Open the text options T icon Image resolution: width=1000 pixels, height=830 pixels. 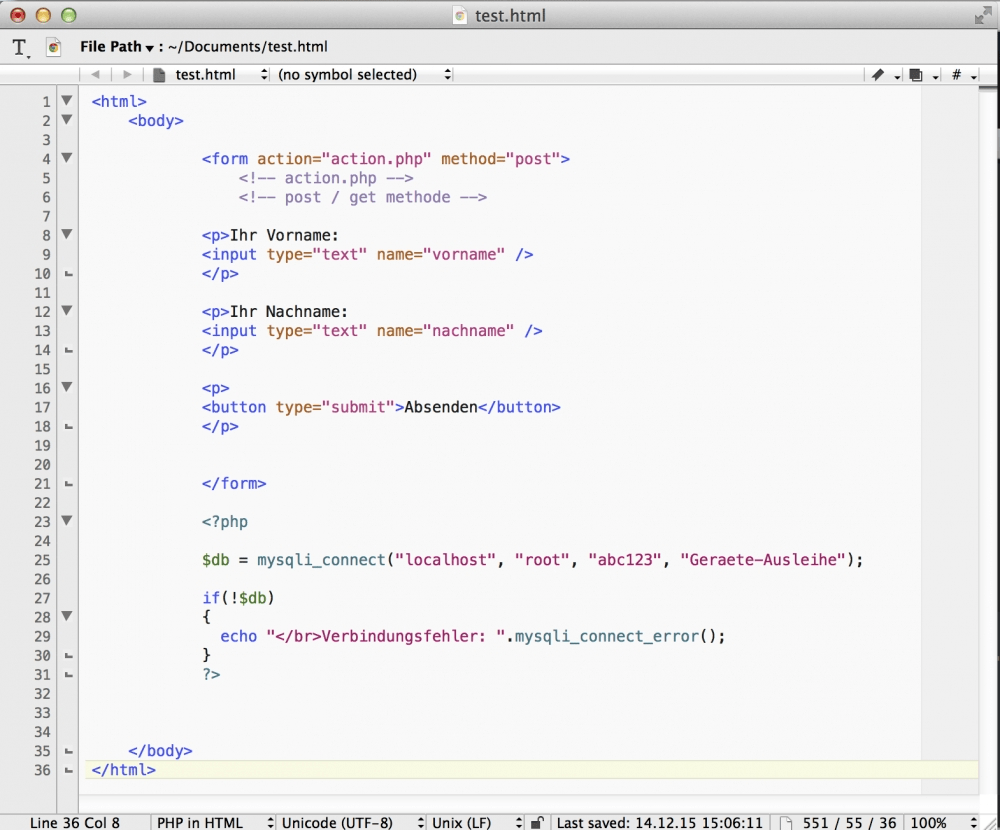click(x=20, y=47)
